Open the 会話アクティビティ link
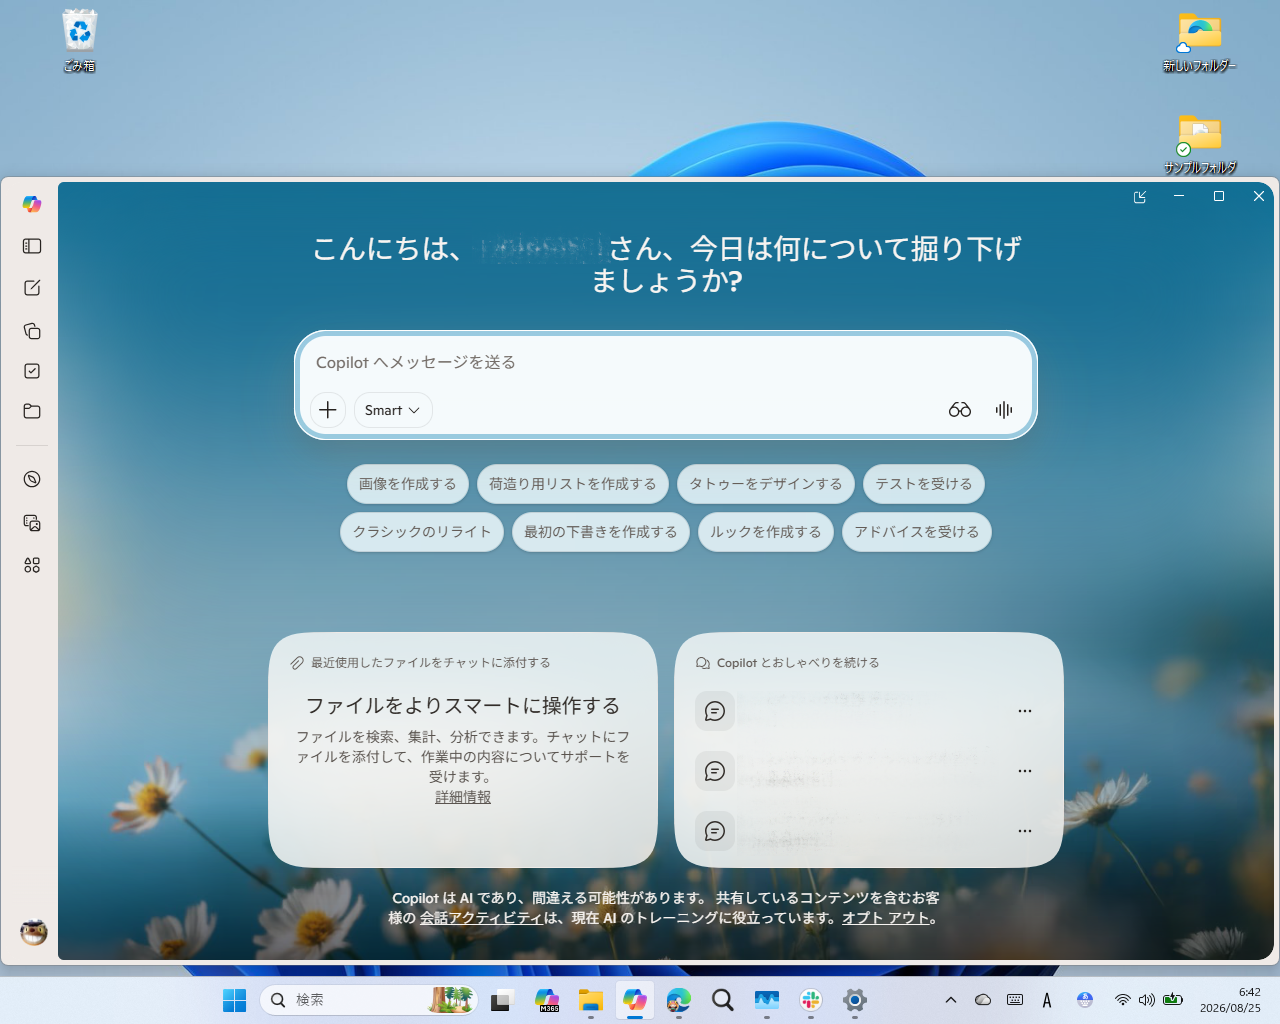Viewport: 1280px width, 1024px height. 481,918
